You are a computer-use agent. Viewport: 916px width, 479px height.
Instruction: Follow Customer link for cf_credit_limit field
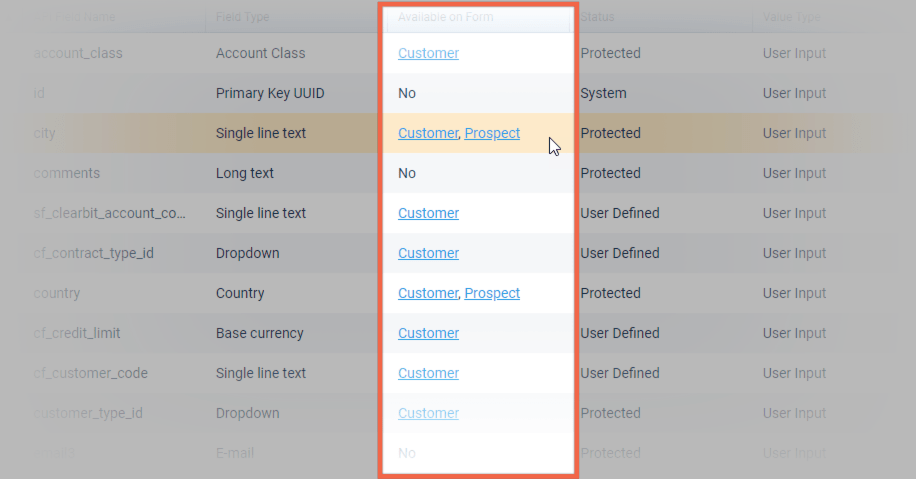point(428,333)
